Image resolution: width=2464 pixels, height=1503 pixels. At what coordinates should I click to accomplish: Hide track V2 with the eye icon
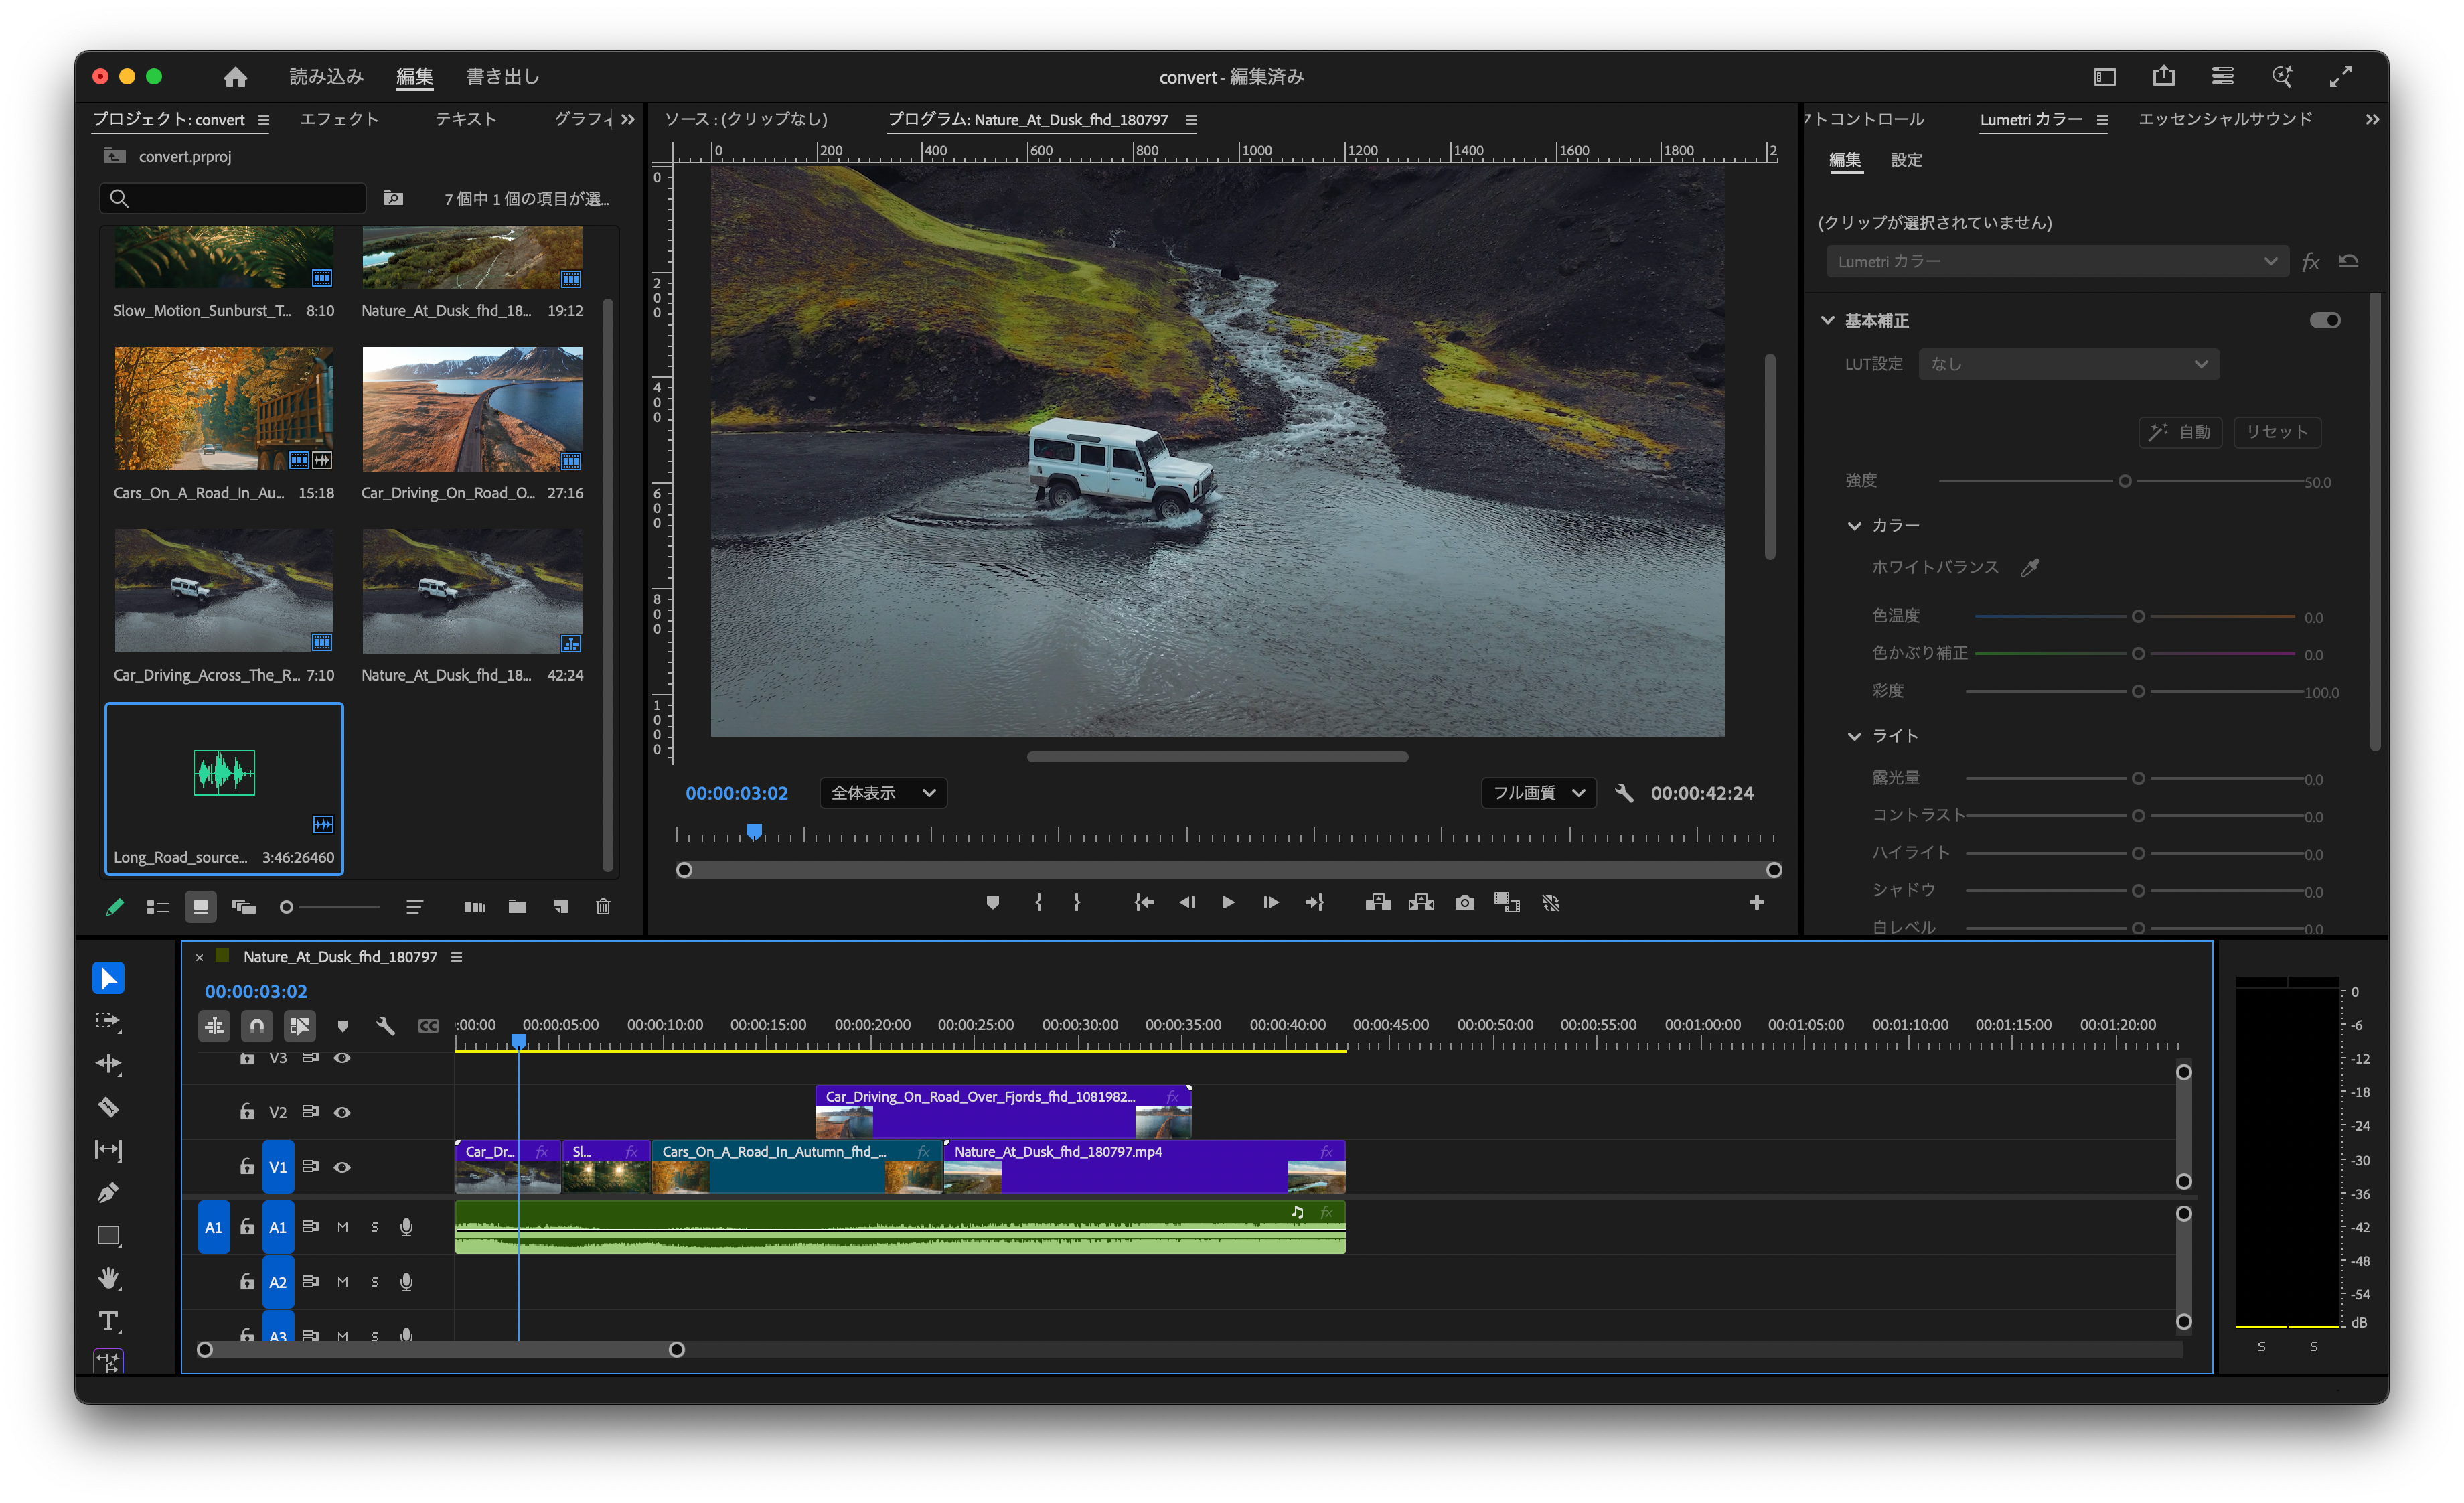click(342, 1112)
